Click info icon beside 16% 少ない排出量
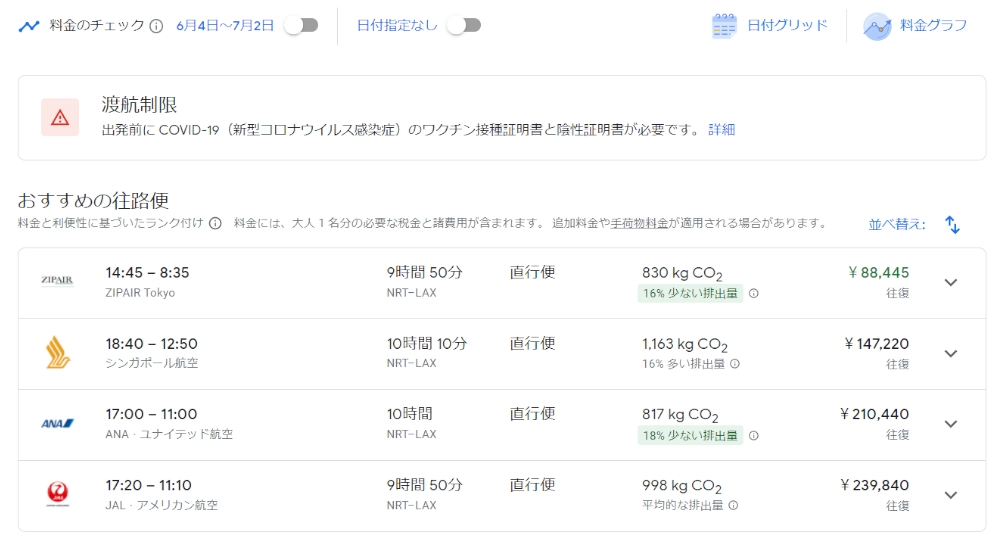The width and height of the screenshot is (1000, 543). (754, 294)
